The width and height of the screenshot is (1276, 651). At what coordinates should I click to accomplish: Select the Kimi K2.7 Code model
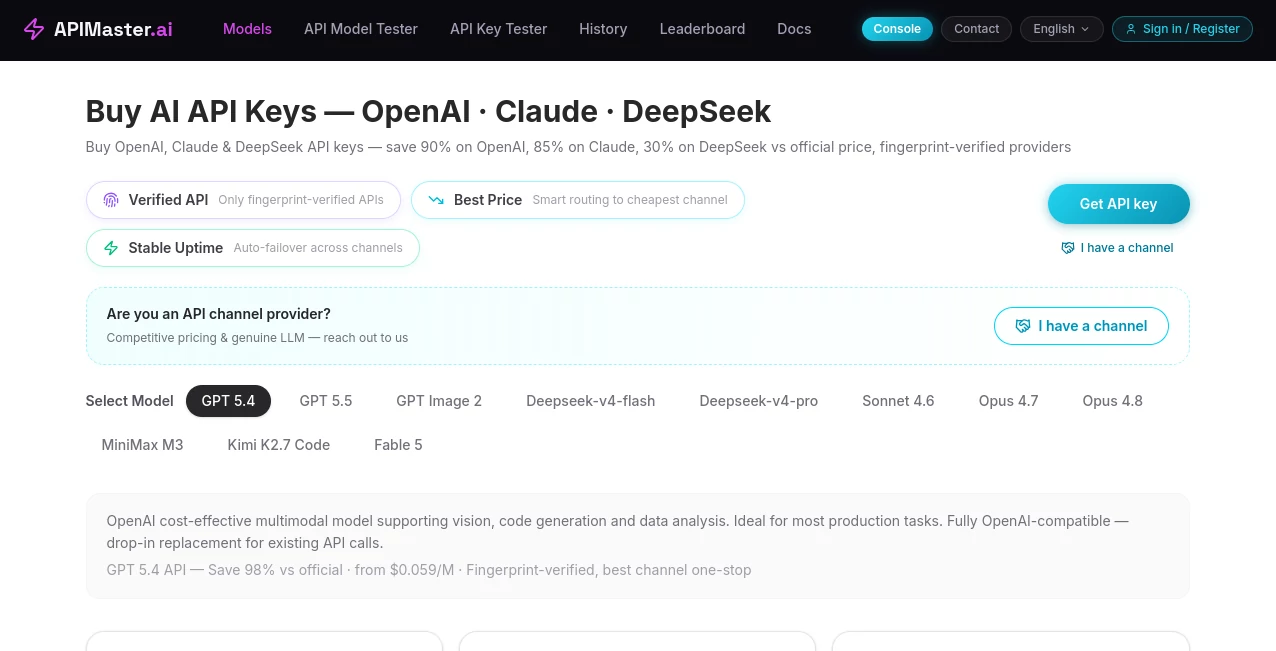tap(279, 445)
